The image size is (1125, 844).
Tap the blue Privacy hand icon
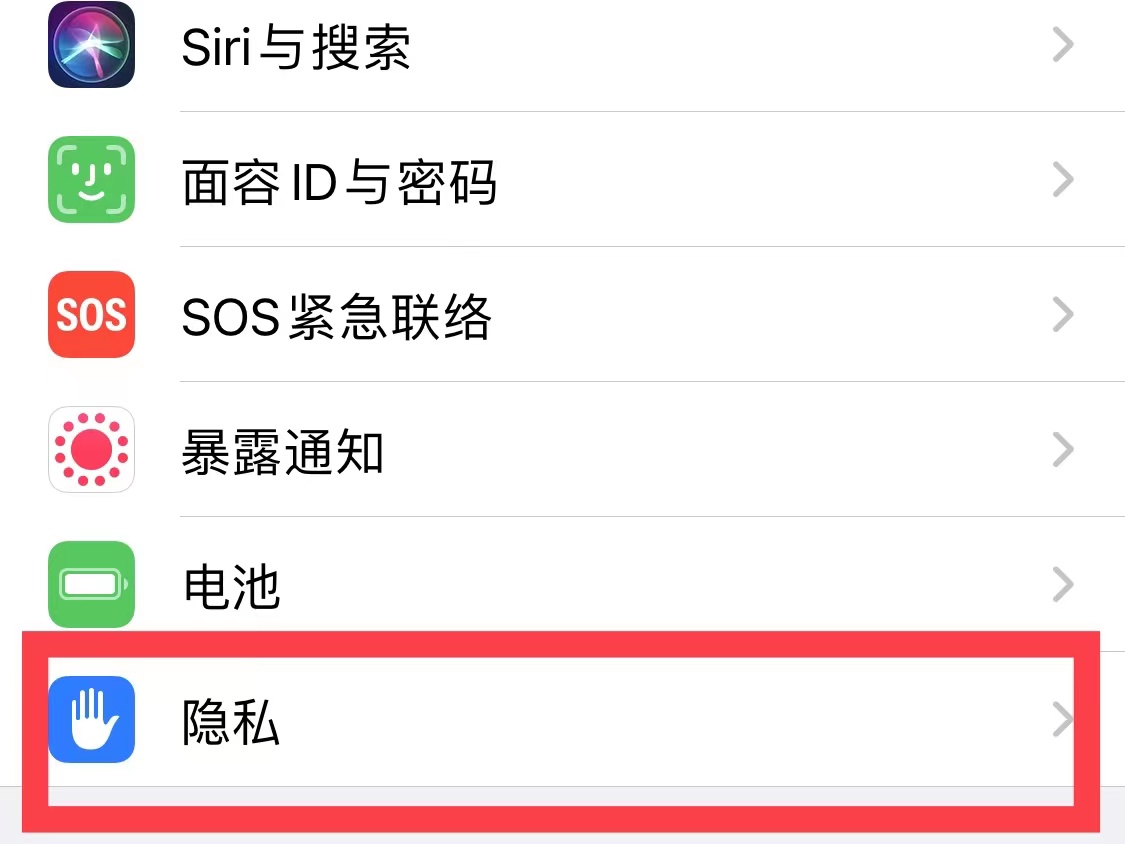91,719
